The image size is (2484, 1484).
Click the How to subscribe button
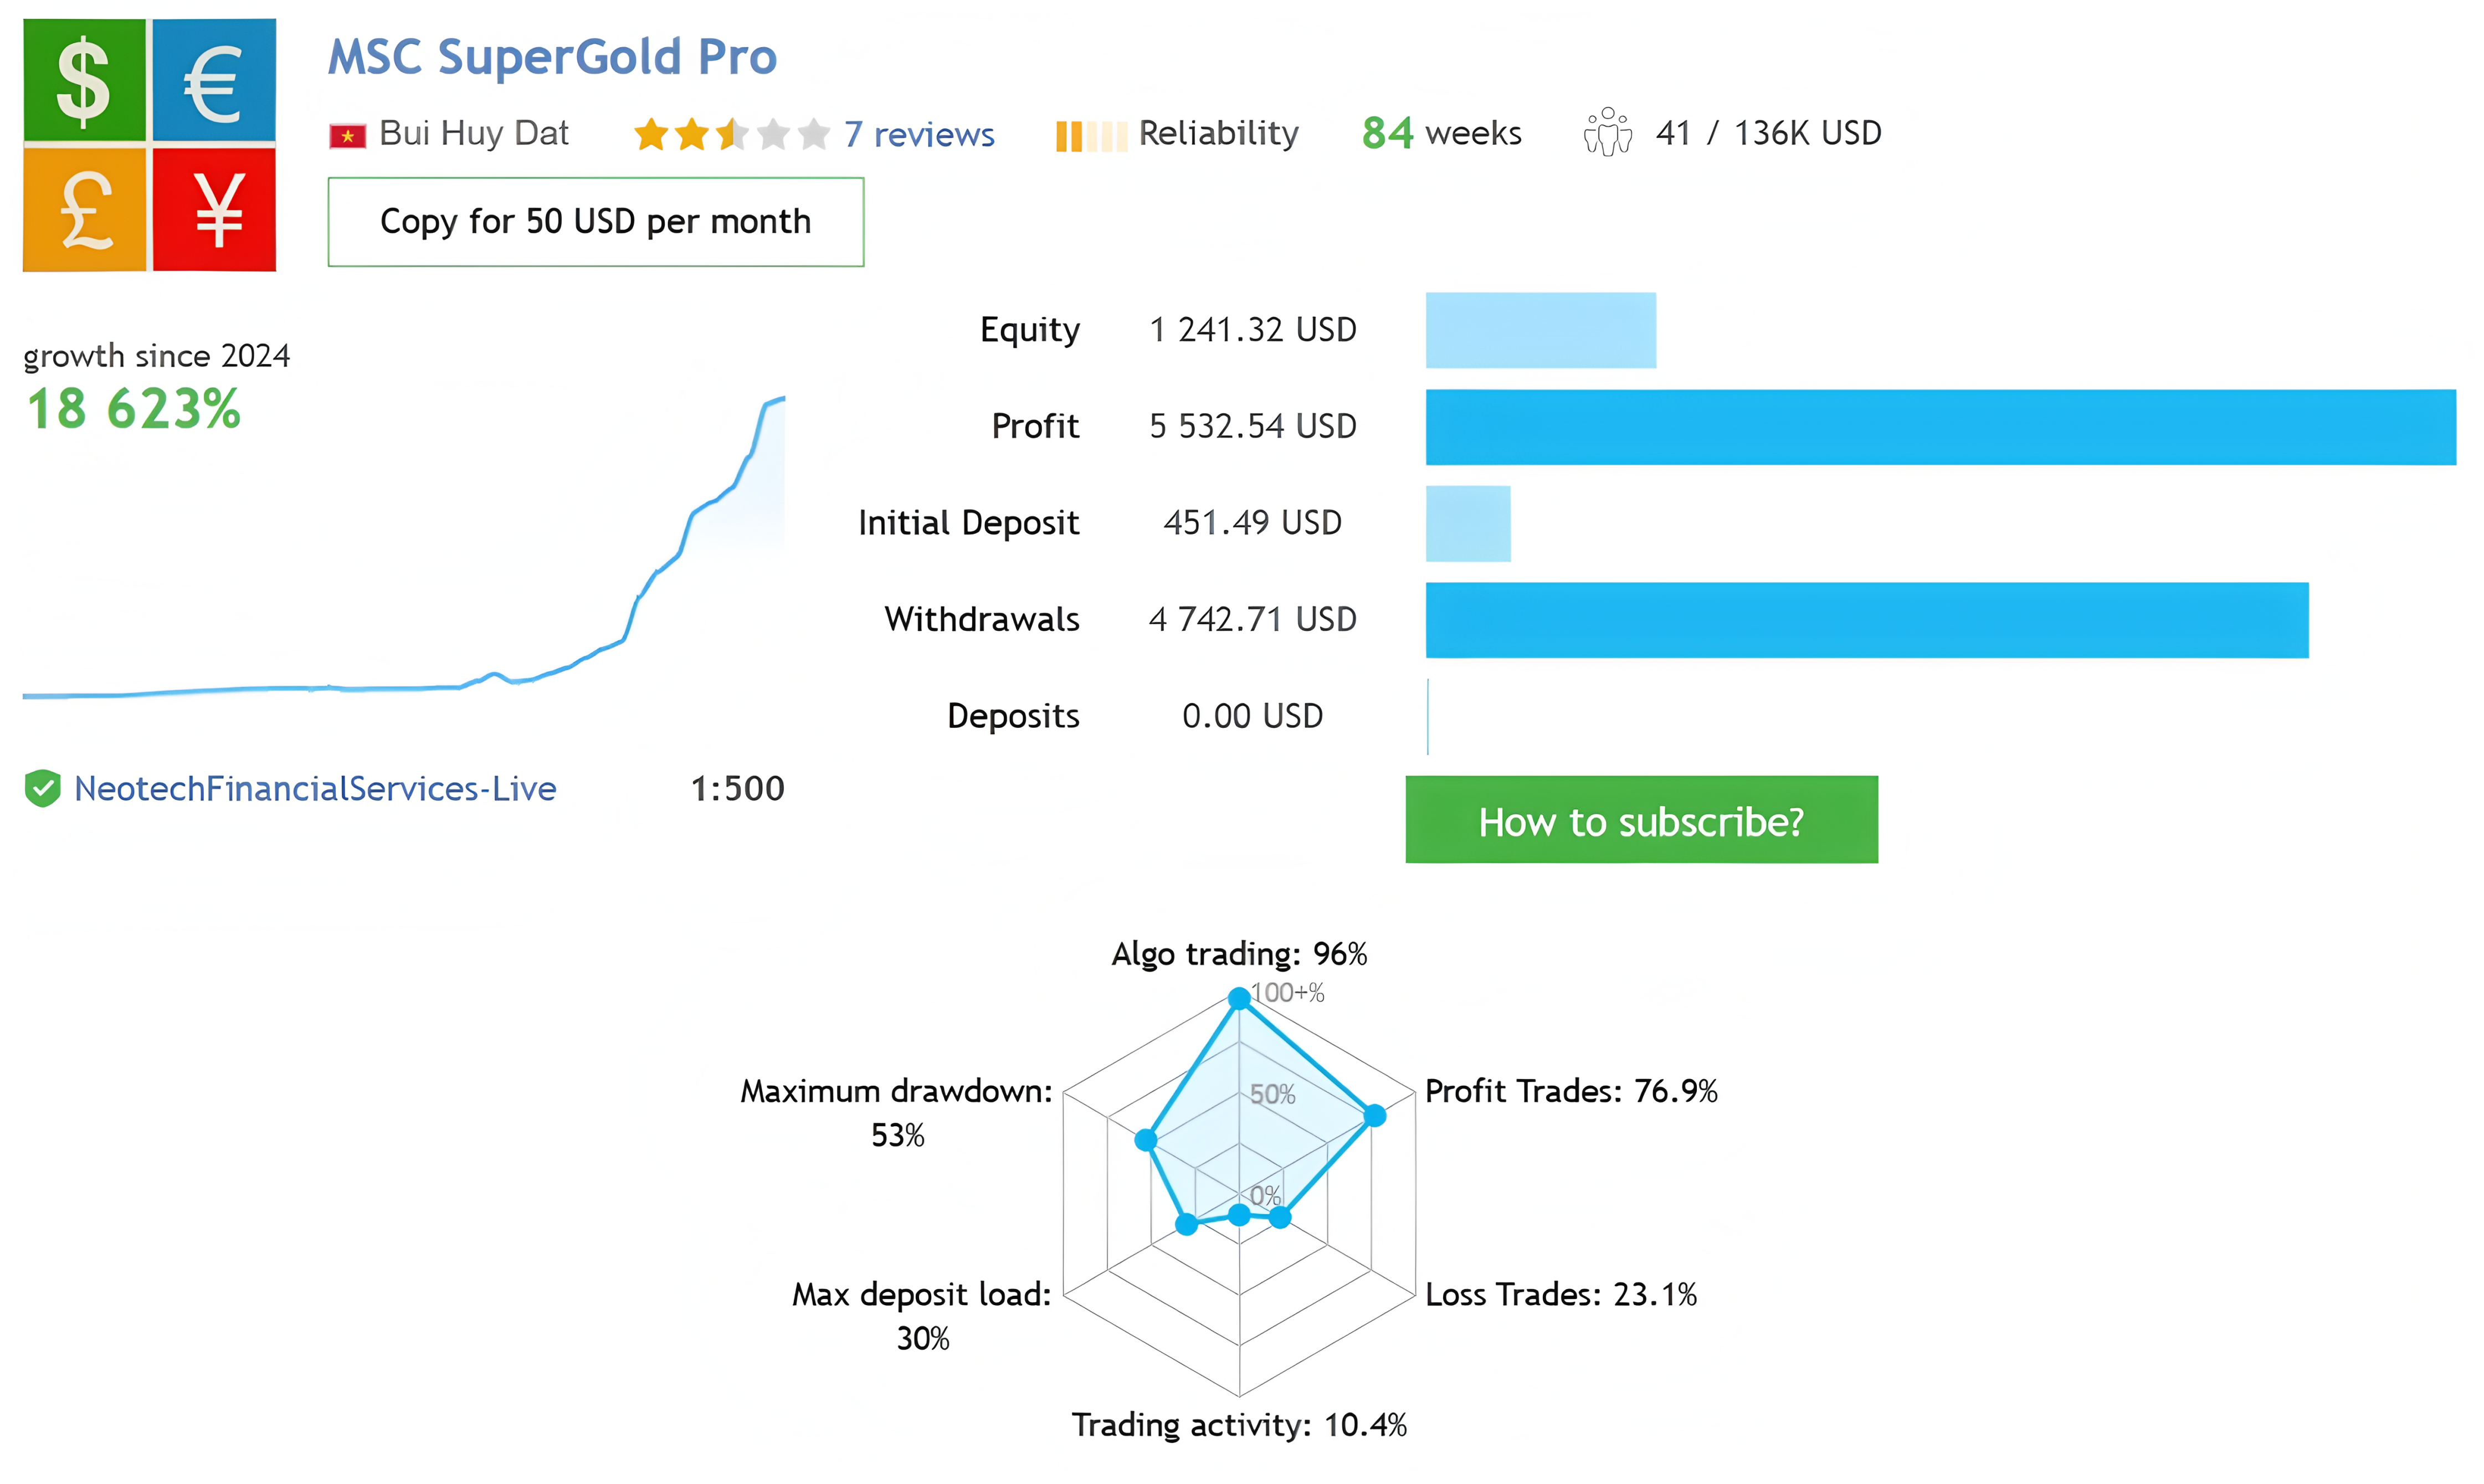(x=1641, y=819)
